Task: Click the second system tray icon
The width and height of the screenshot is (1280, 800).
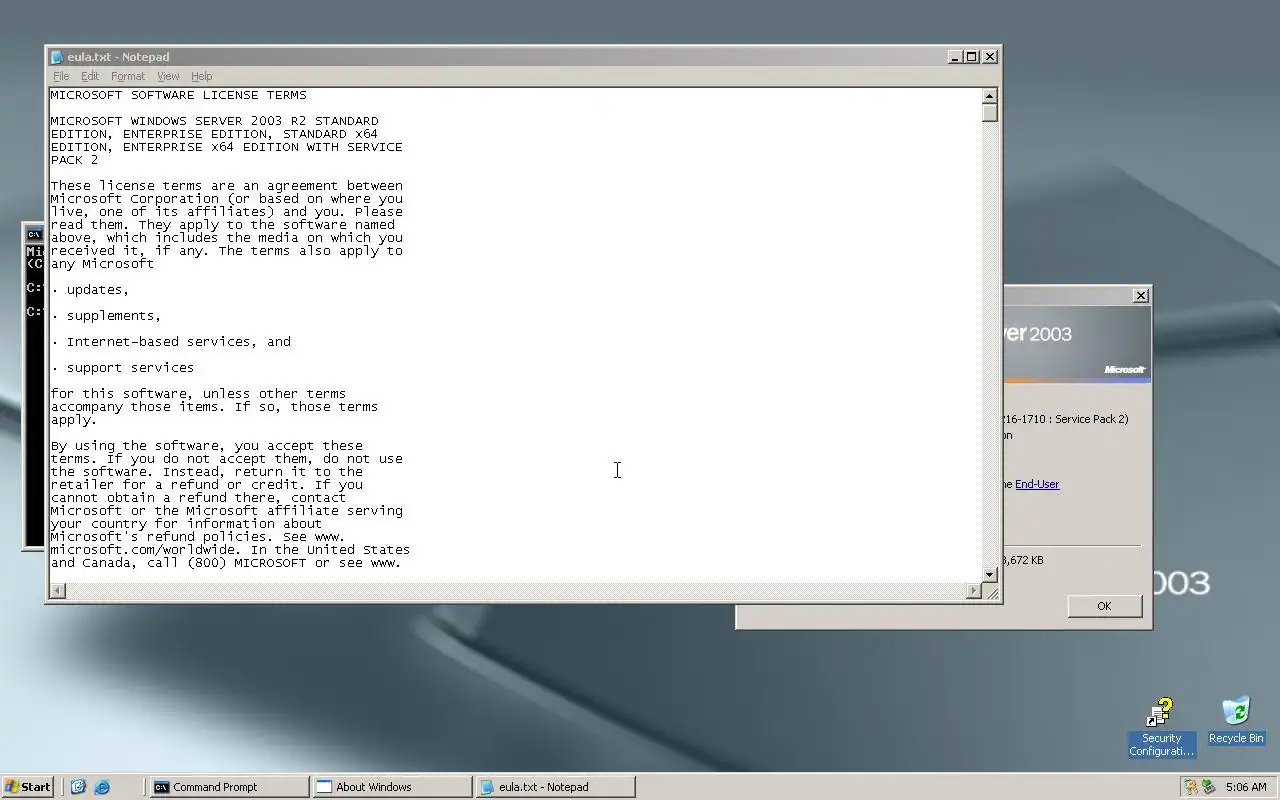Action: pos(1209,787)
